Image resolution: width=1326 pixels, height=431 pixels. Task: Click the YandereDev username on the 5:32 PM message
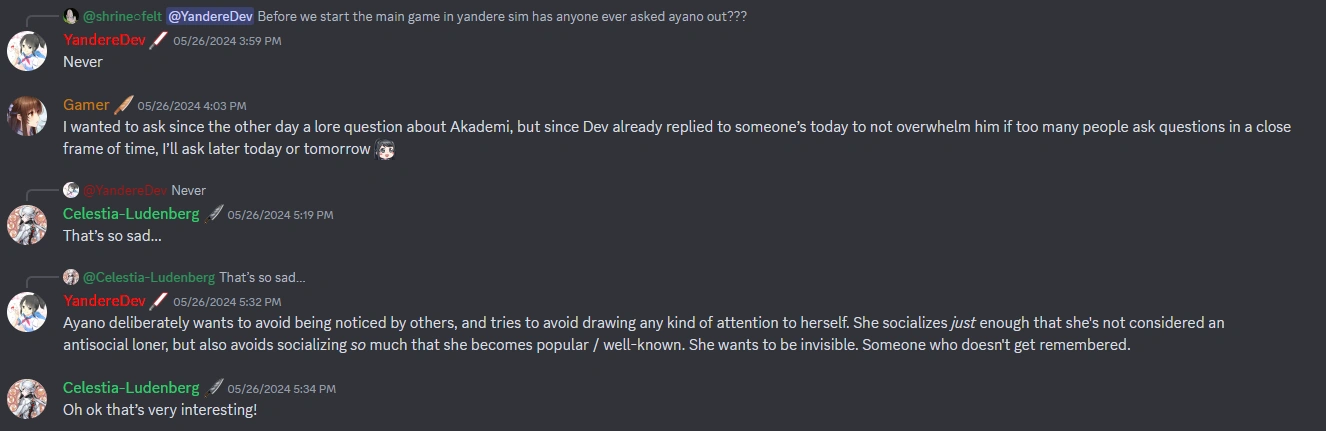(104, 301)
